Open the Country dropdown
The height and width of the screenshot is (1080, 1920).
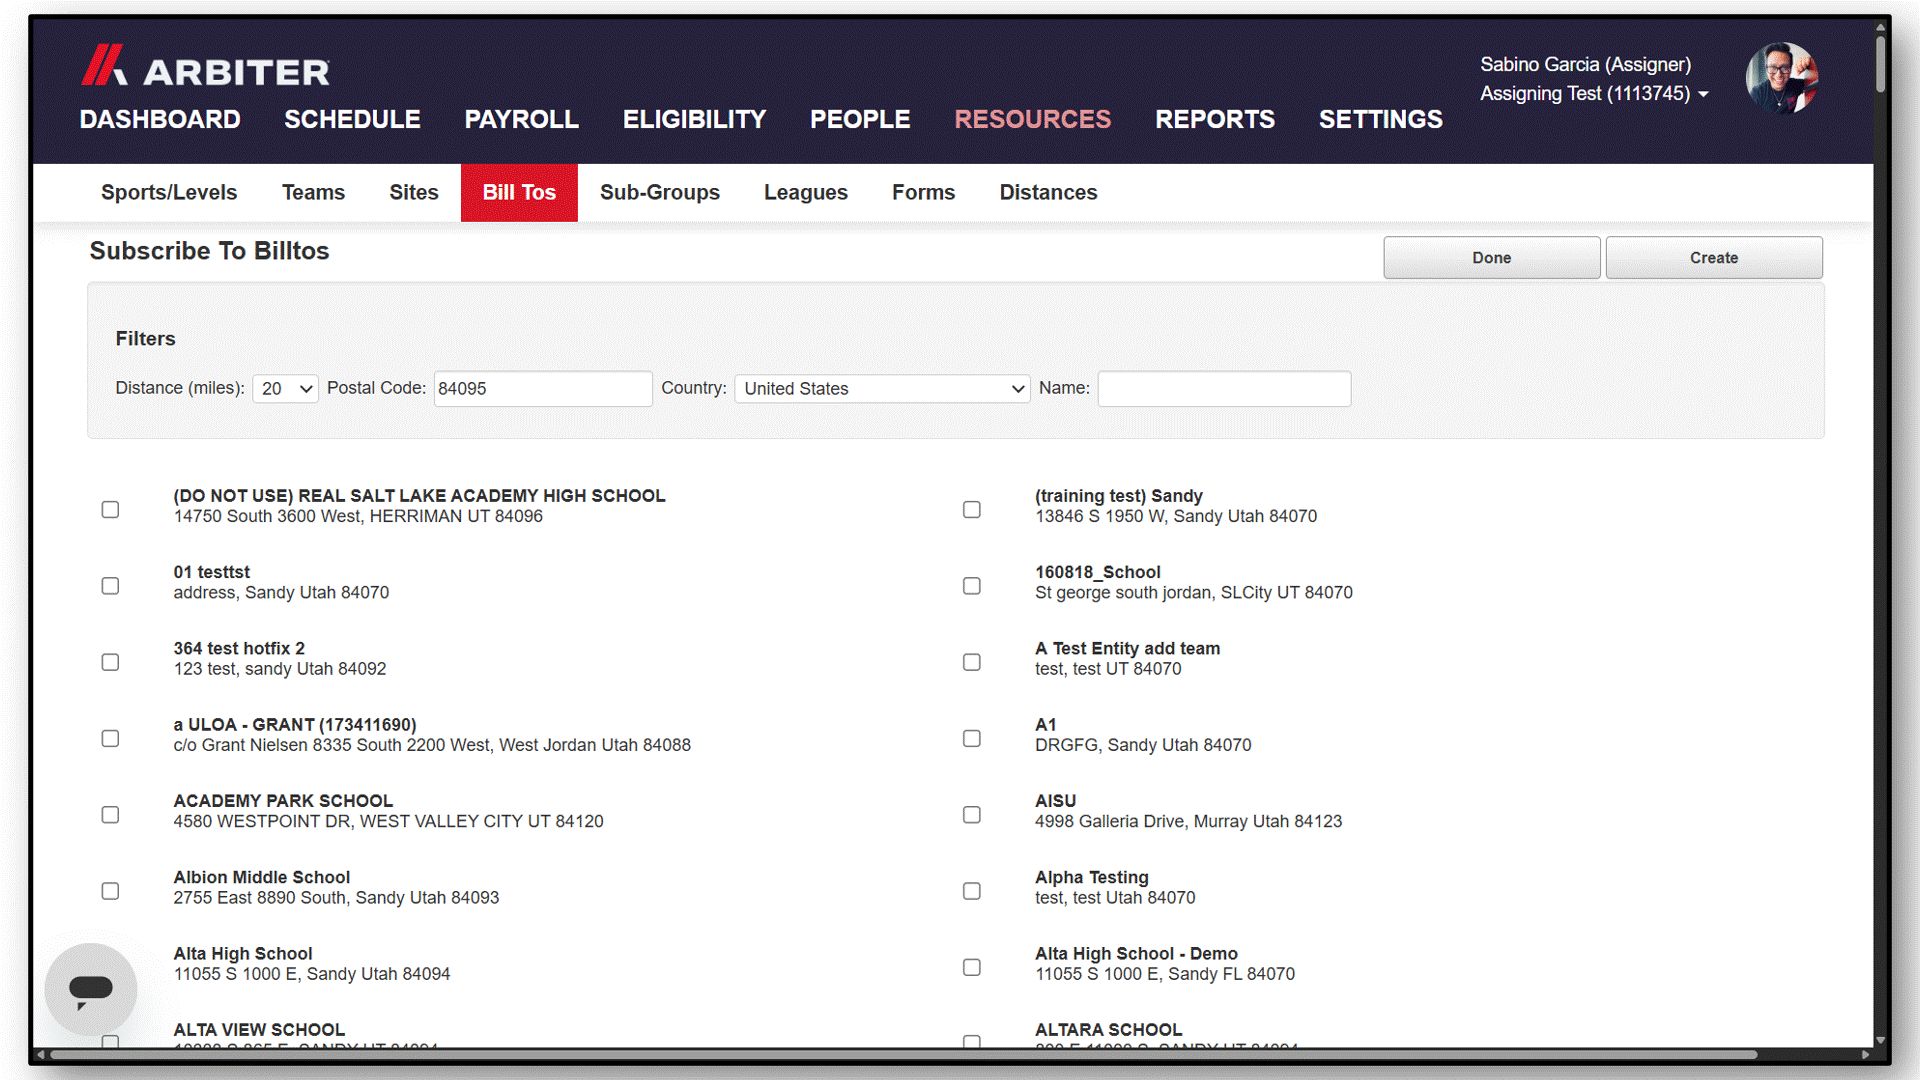882,388
